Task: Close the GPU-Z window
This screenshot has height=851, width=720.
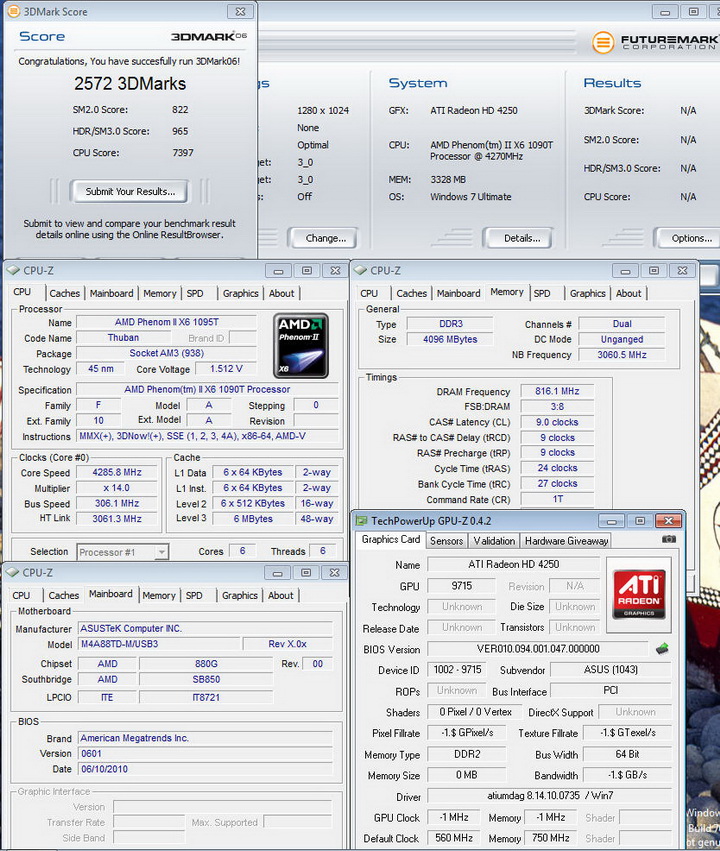Action: 668,521
